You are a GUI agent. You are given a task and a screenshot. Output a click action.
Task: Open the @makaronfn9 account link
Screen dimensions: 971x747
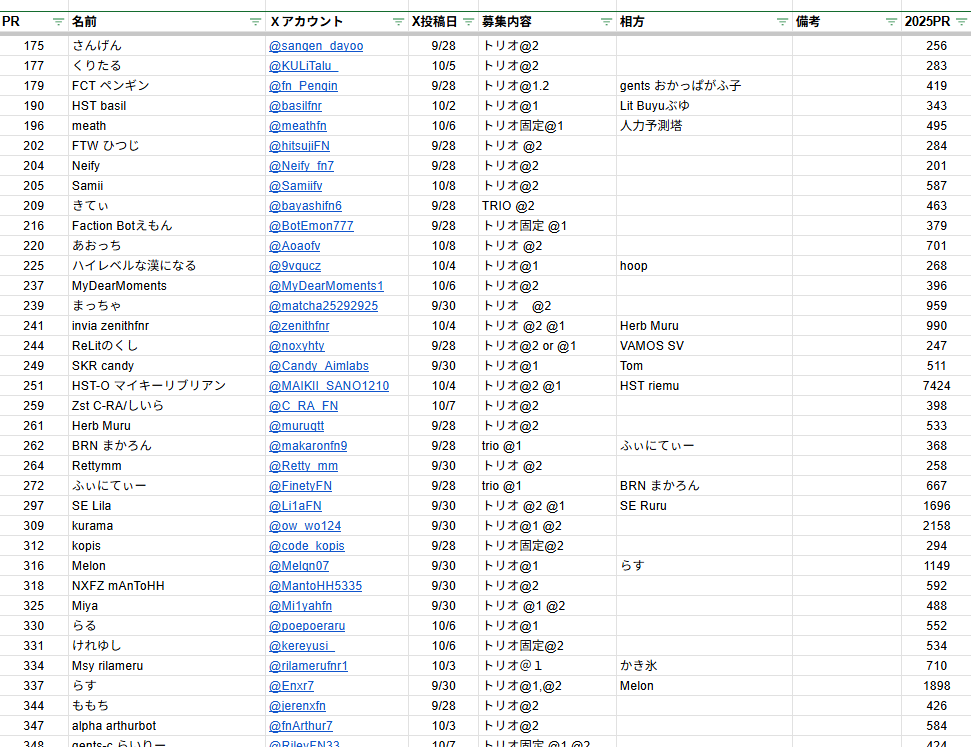click(x=308, y=446)
